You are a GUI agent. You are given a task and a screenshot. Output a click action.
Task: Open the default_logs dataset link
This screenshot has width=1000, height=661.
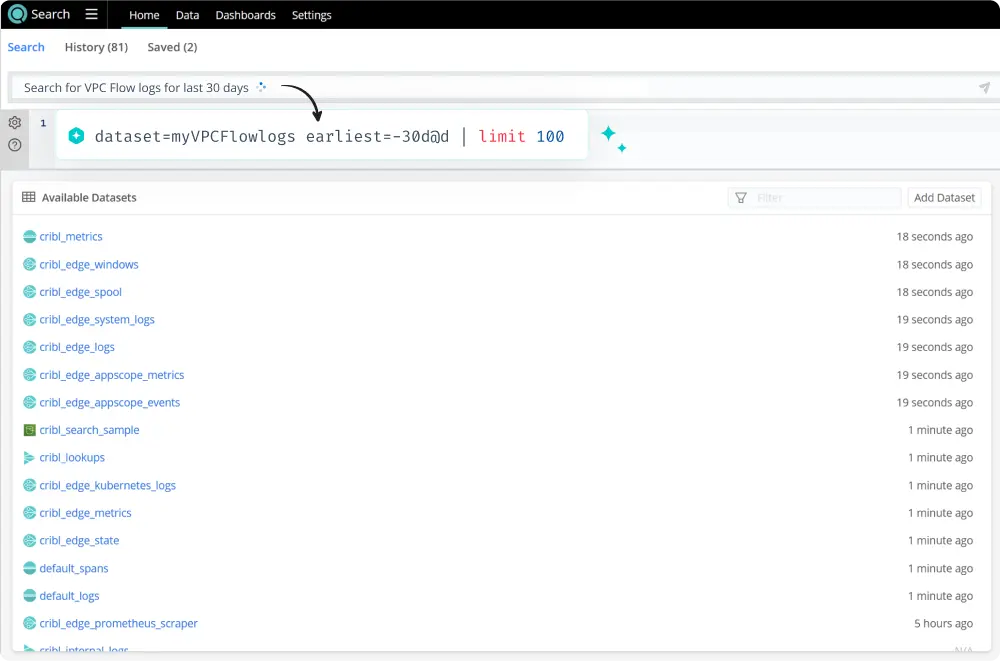coord(70,595)
